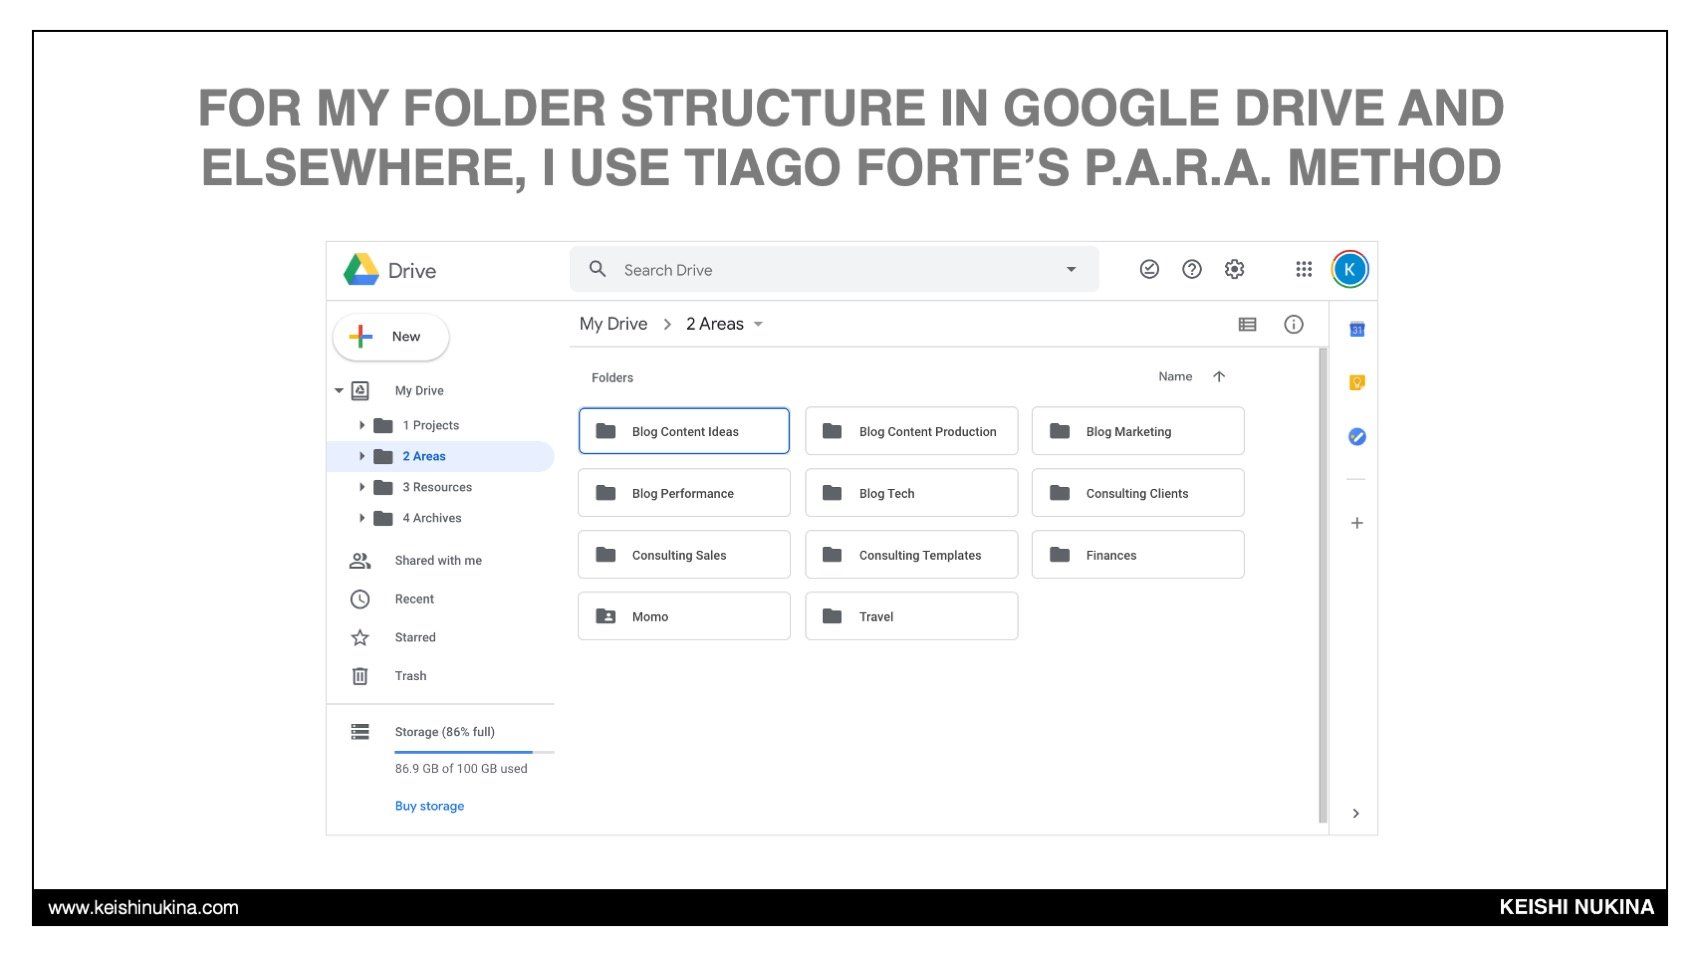The width and height of the screenshot is (1700, 956).
Task: Open the settings gear icon
Action: [1234, 269]
